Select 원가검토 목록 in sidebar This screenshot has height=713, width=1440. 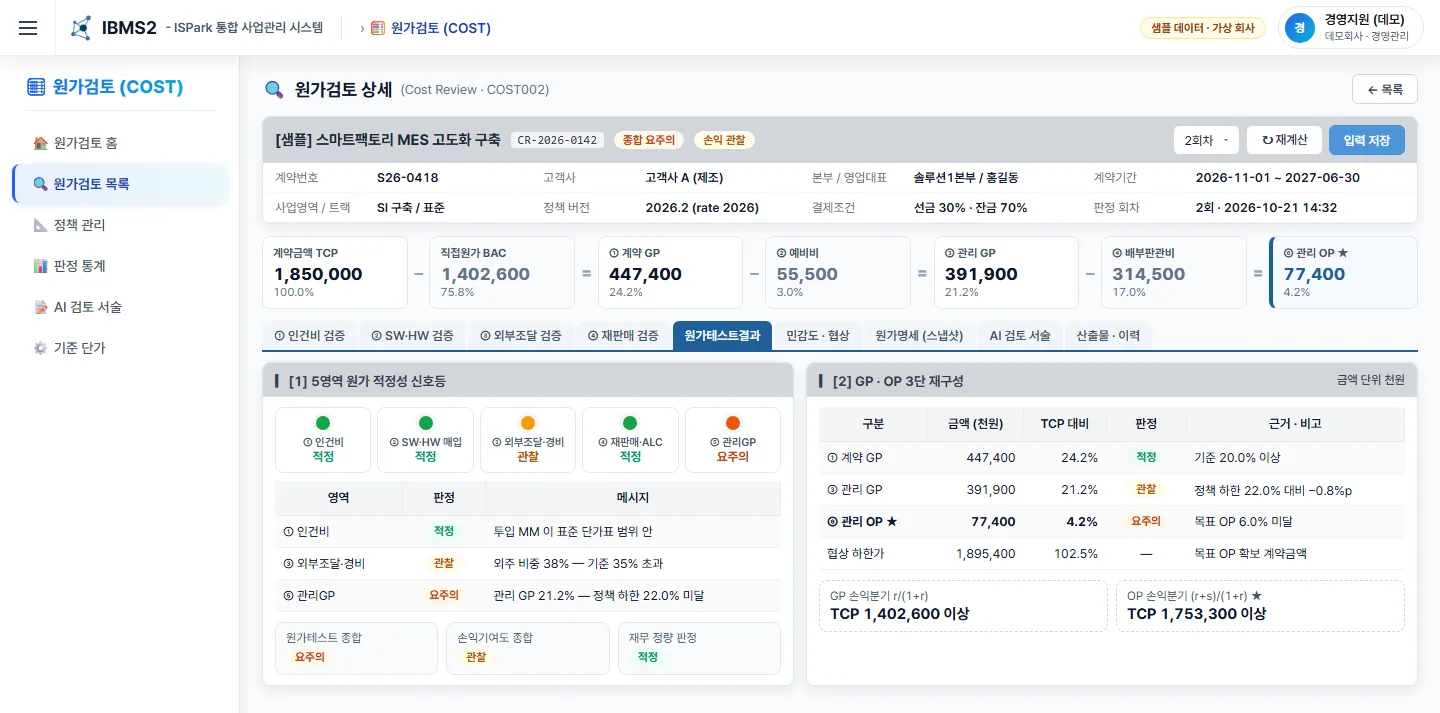pos(120,184)
